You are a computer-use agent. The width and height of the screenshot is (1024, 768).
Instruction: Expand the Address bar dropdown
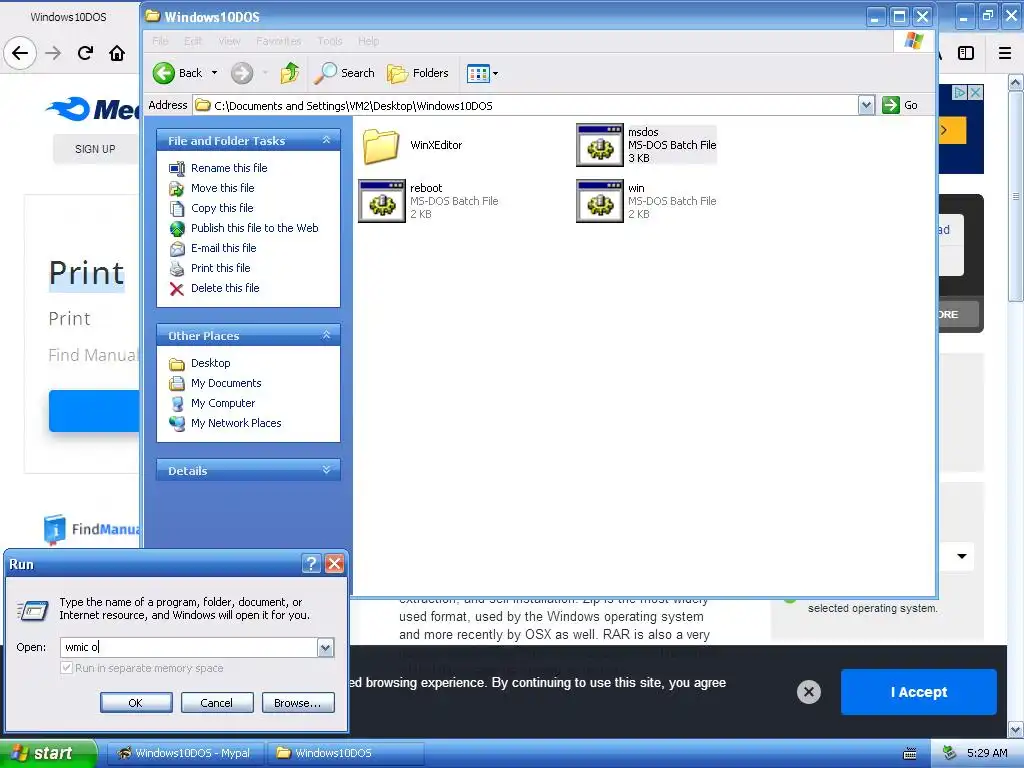click(x=866, y=105)
